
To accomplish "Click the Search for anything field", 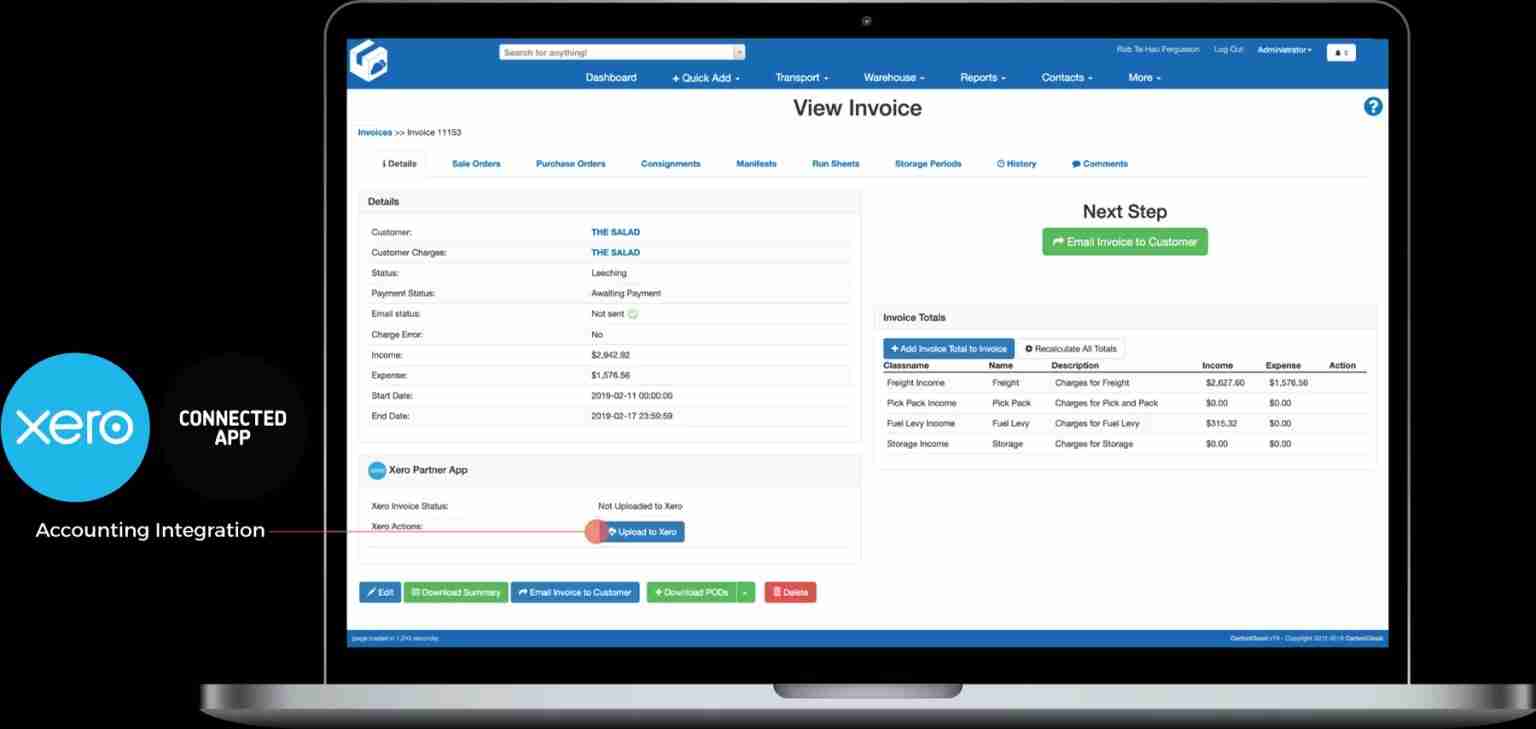I will click(x=615, y=53).
